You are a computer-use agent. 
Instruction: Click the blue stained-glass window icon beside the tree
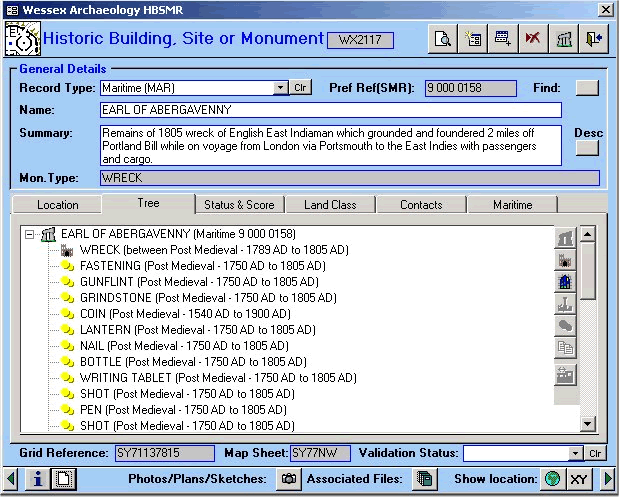coord(565,283)
